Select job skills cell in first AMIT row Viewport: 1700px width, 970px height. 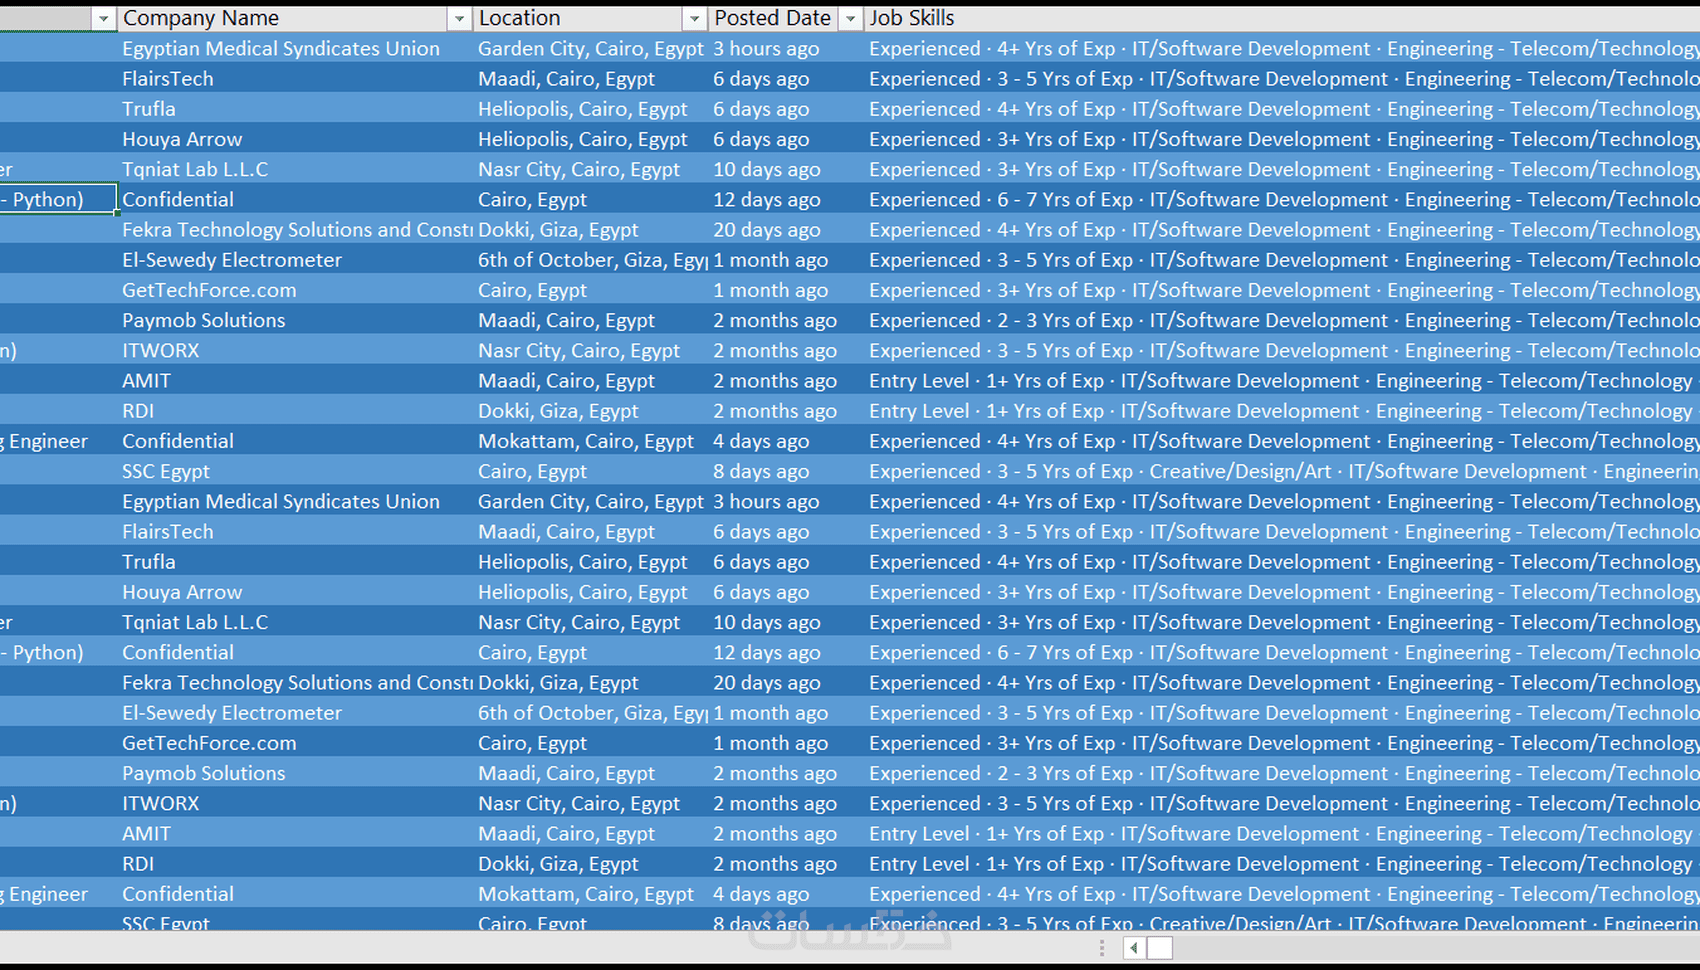[1282, 380]
